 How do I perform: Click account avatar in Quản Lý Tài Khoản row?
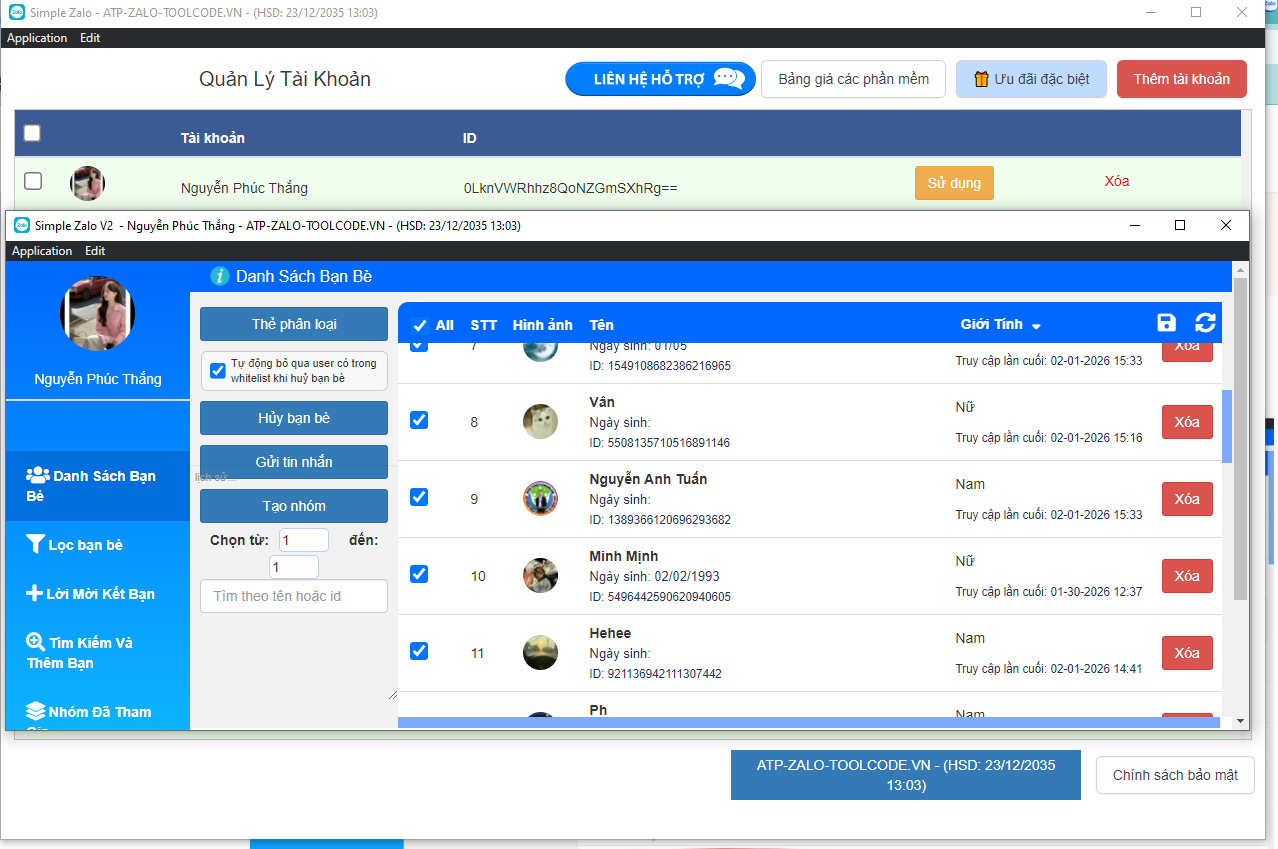(87, 183)
